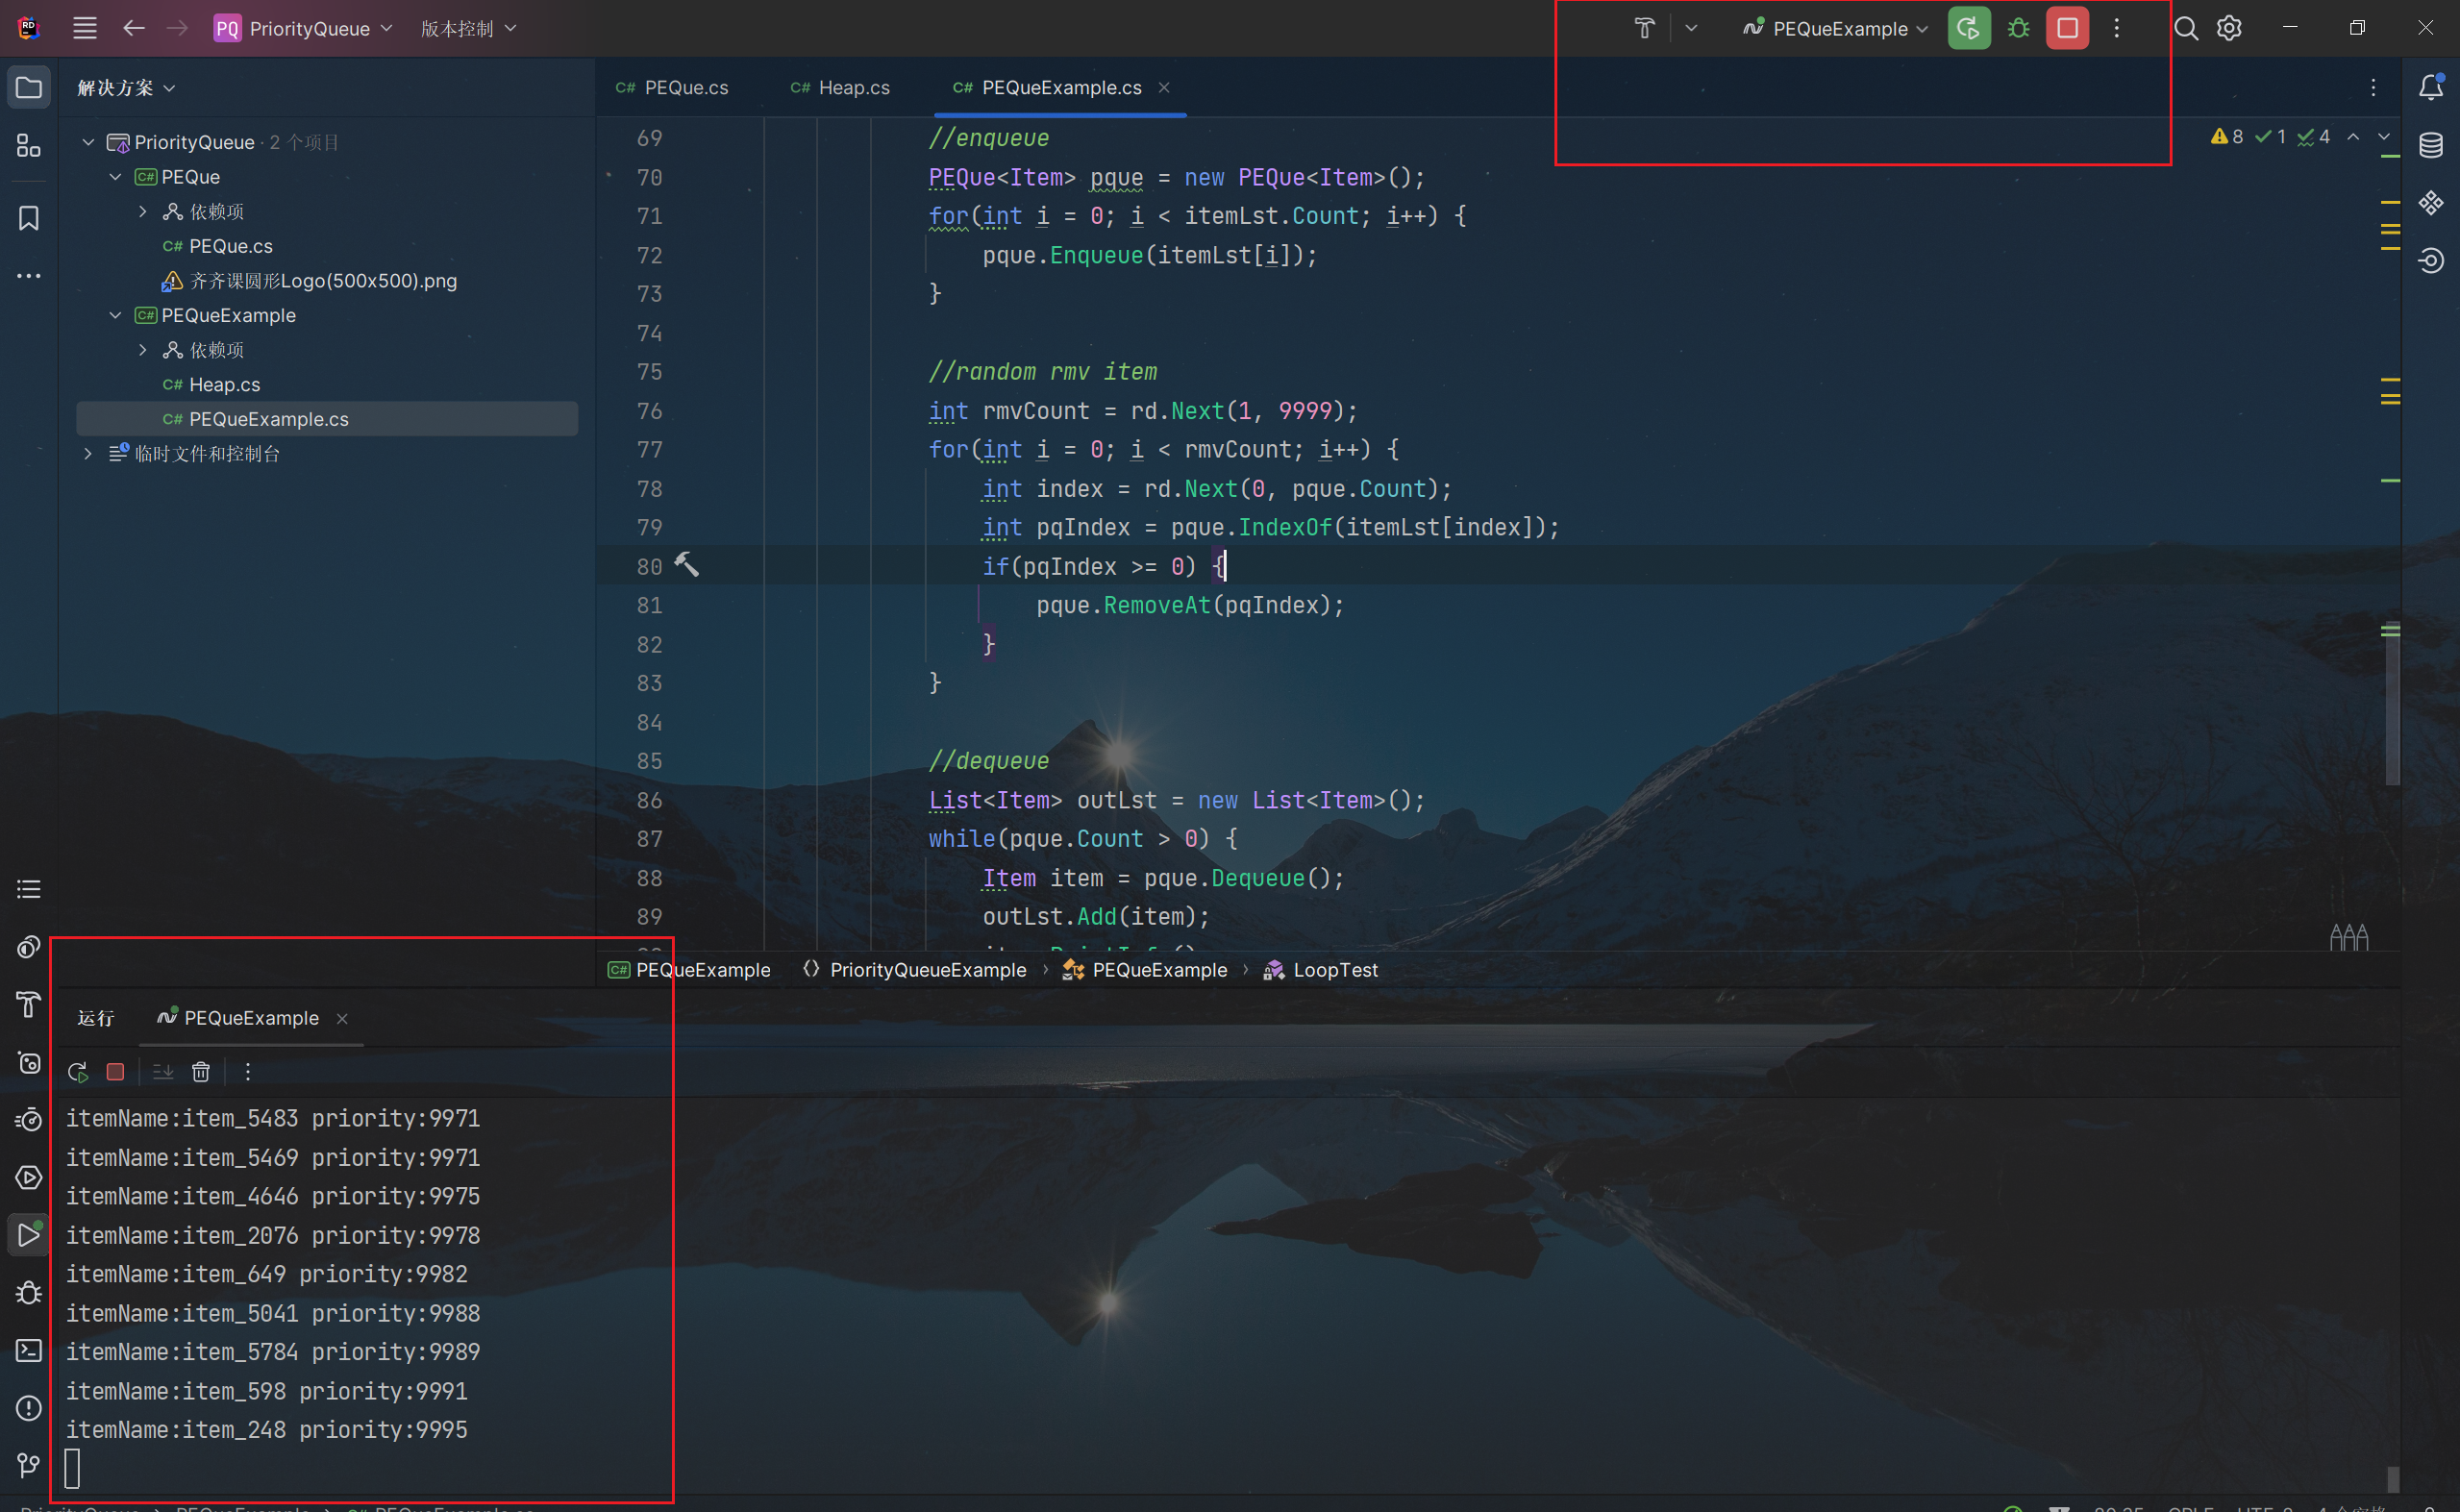
Task: Expand 依赖项 under PEQue
Action: coord(143,211)
